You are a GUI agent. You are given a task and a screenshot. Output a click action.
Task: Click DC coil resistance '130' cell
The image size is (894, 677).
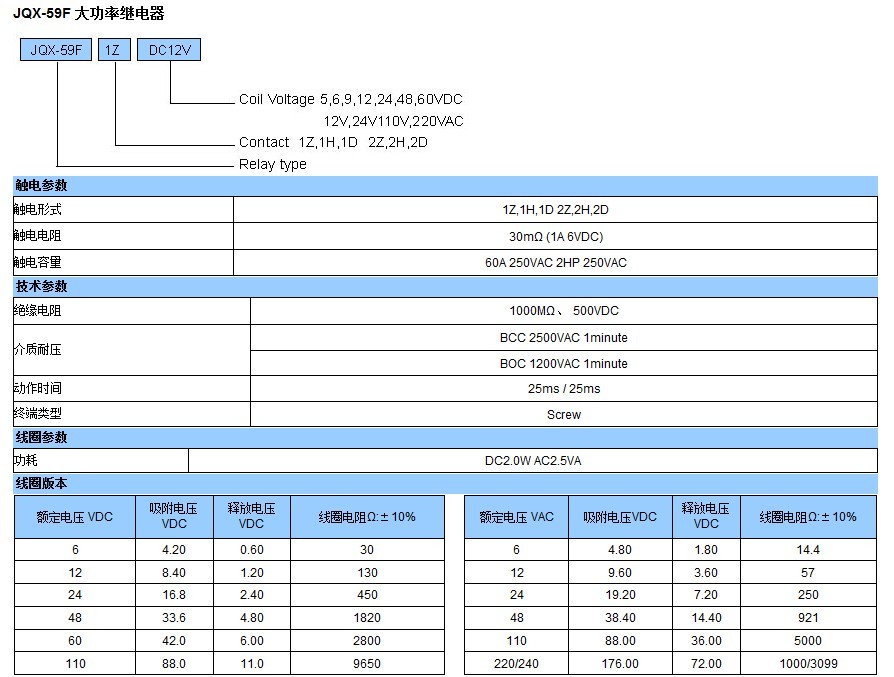click(x=367, y=572)
